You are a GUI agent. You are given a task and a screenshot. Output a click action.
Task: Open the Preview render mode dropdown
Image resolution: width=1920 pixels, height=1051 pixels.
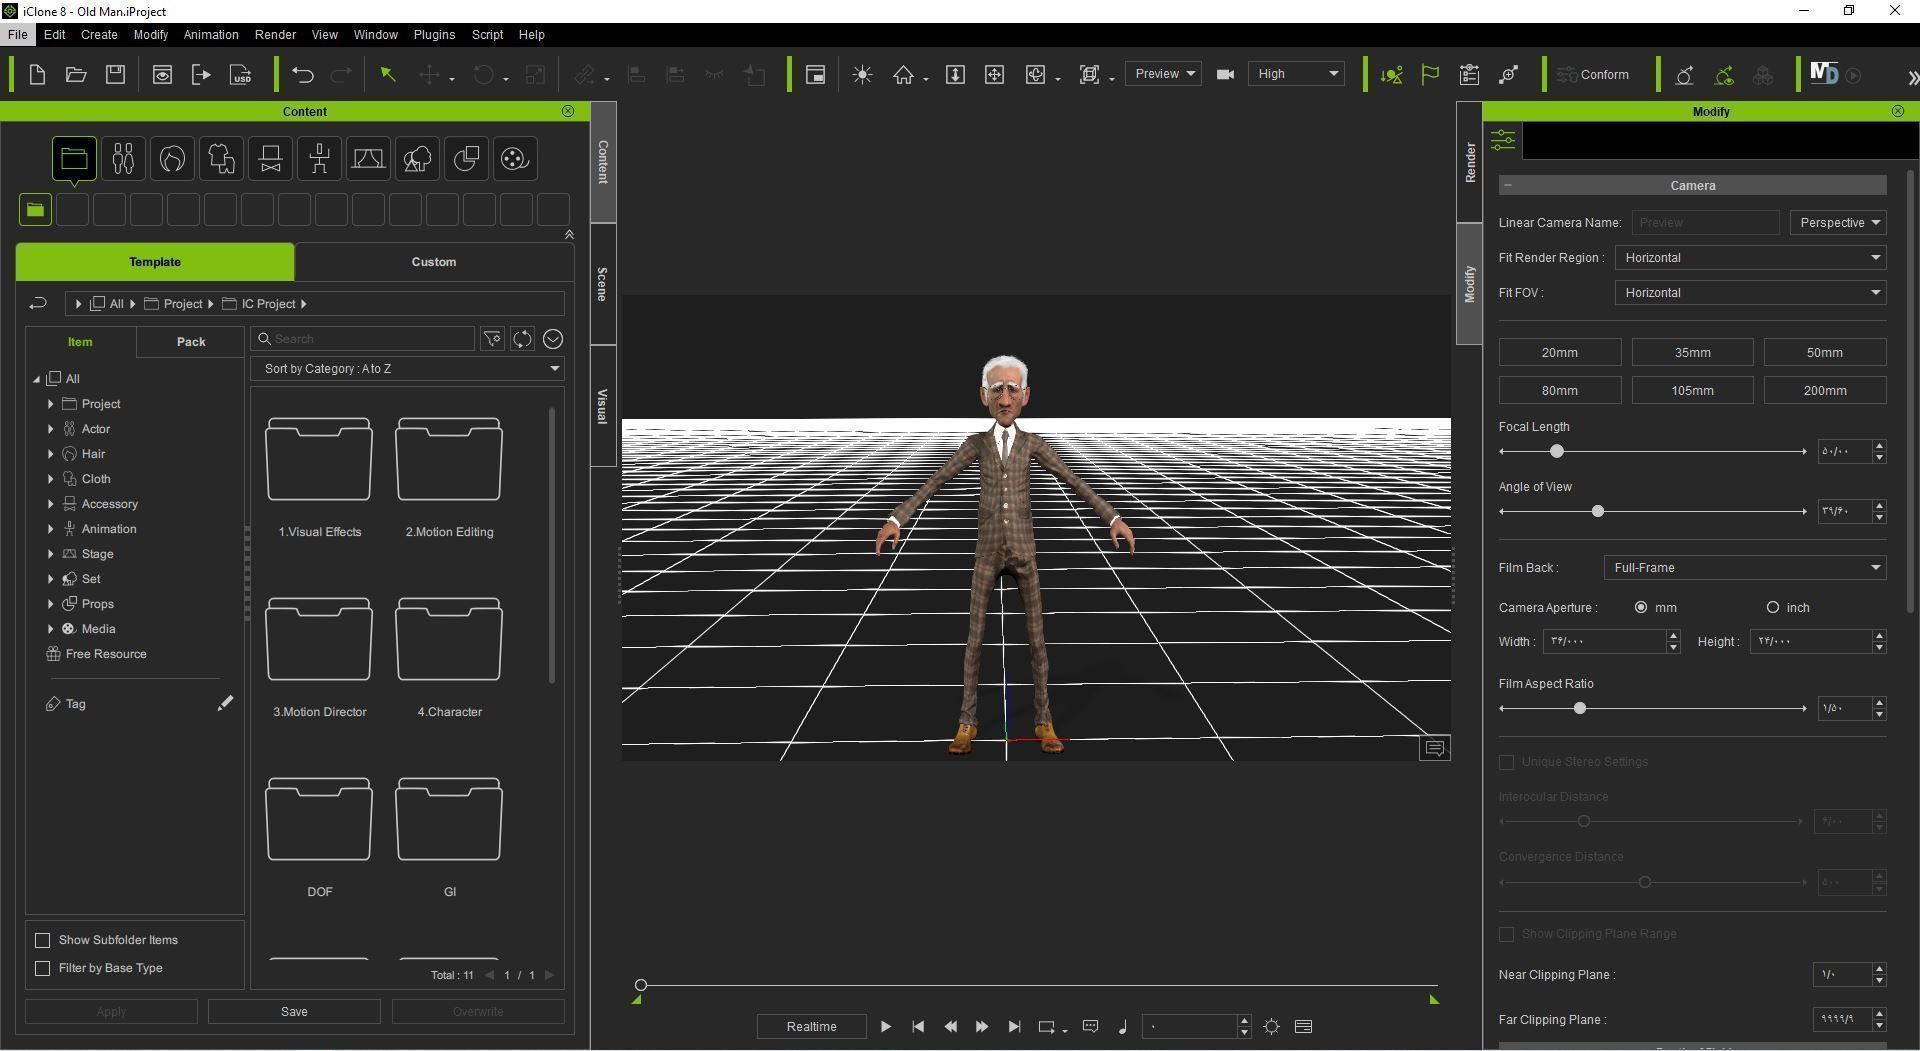click(x=1163, y=74)
